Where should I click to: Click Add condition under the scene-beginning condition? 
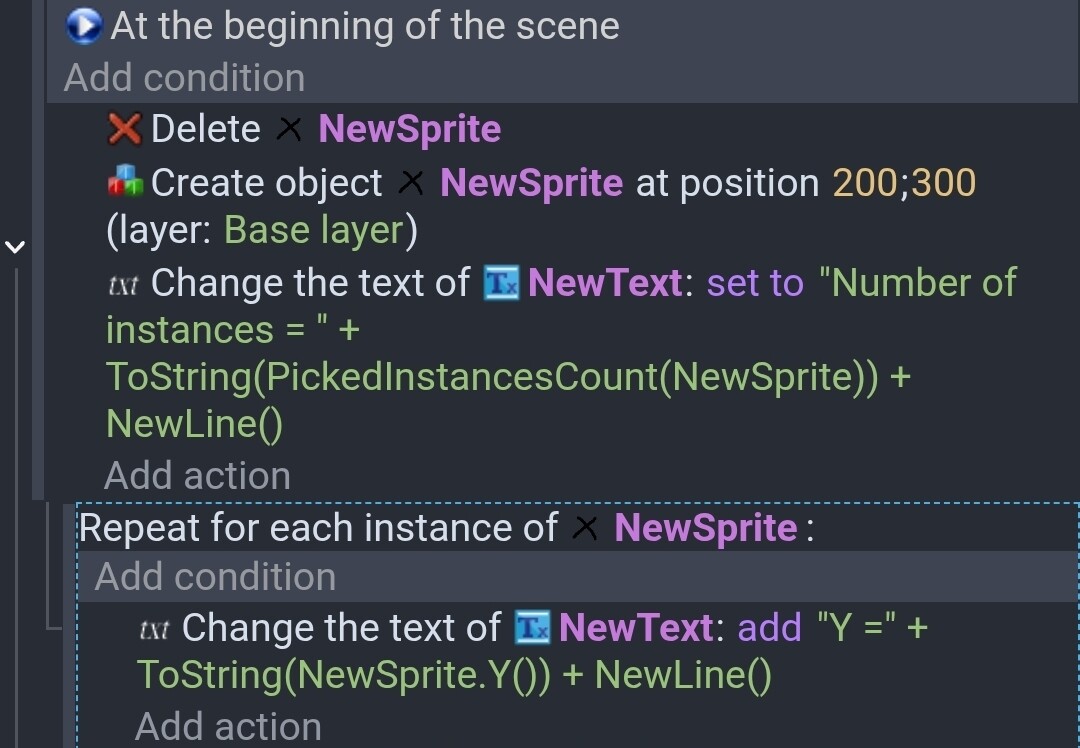pos(184,78)
